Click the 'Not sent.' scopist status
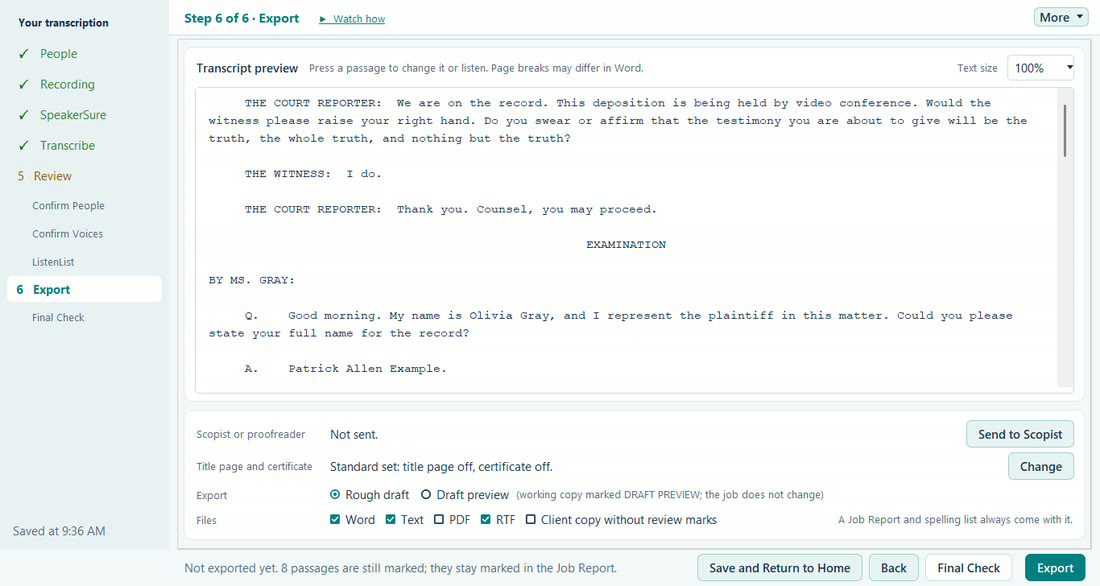 [x=354, y=434]
